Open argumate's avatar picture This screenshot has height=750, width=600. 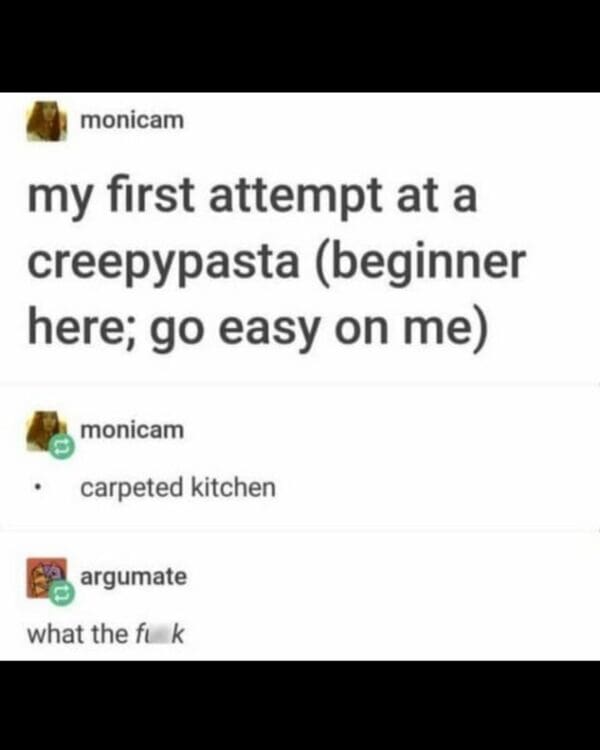45,576
